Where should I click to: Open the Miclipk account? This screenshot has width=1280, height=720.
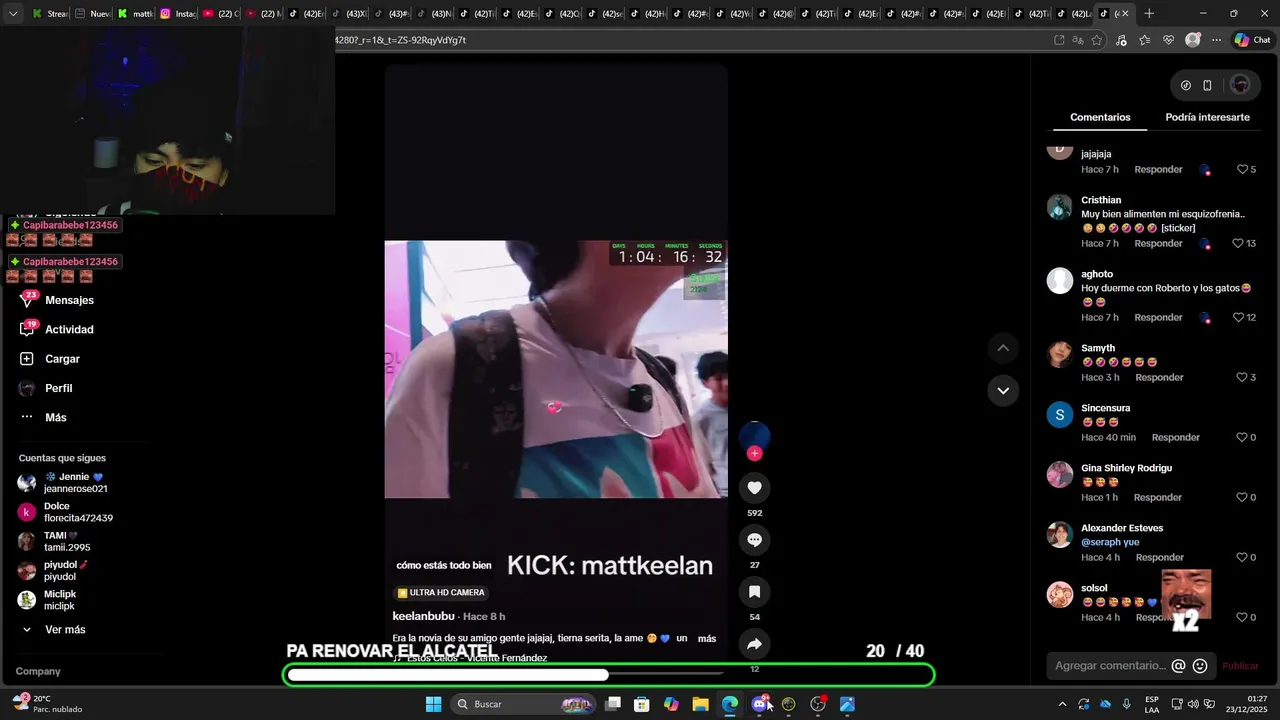47,600
